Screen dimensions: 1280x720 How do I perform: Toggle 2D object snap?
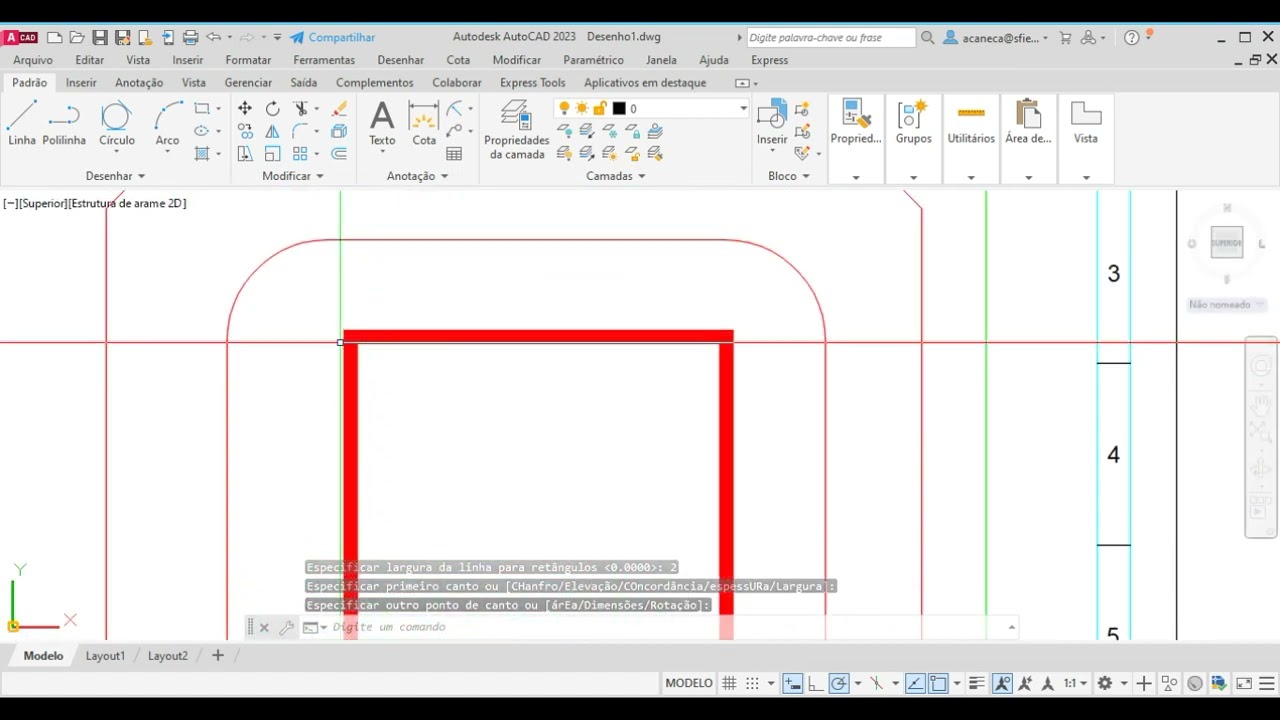tap(938, 683)
